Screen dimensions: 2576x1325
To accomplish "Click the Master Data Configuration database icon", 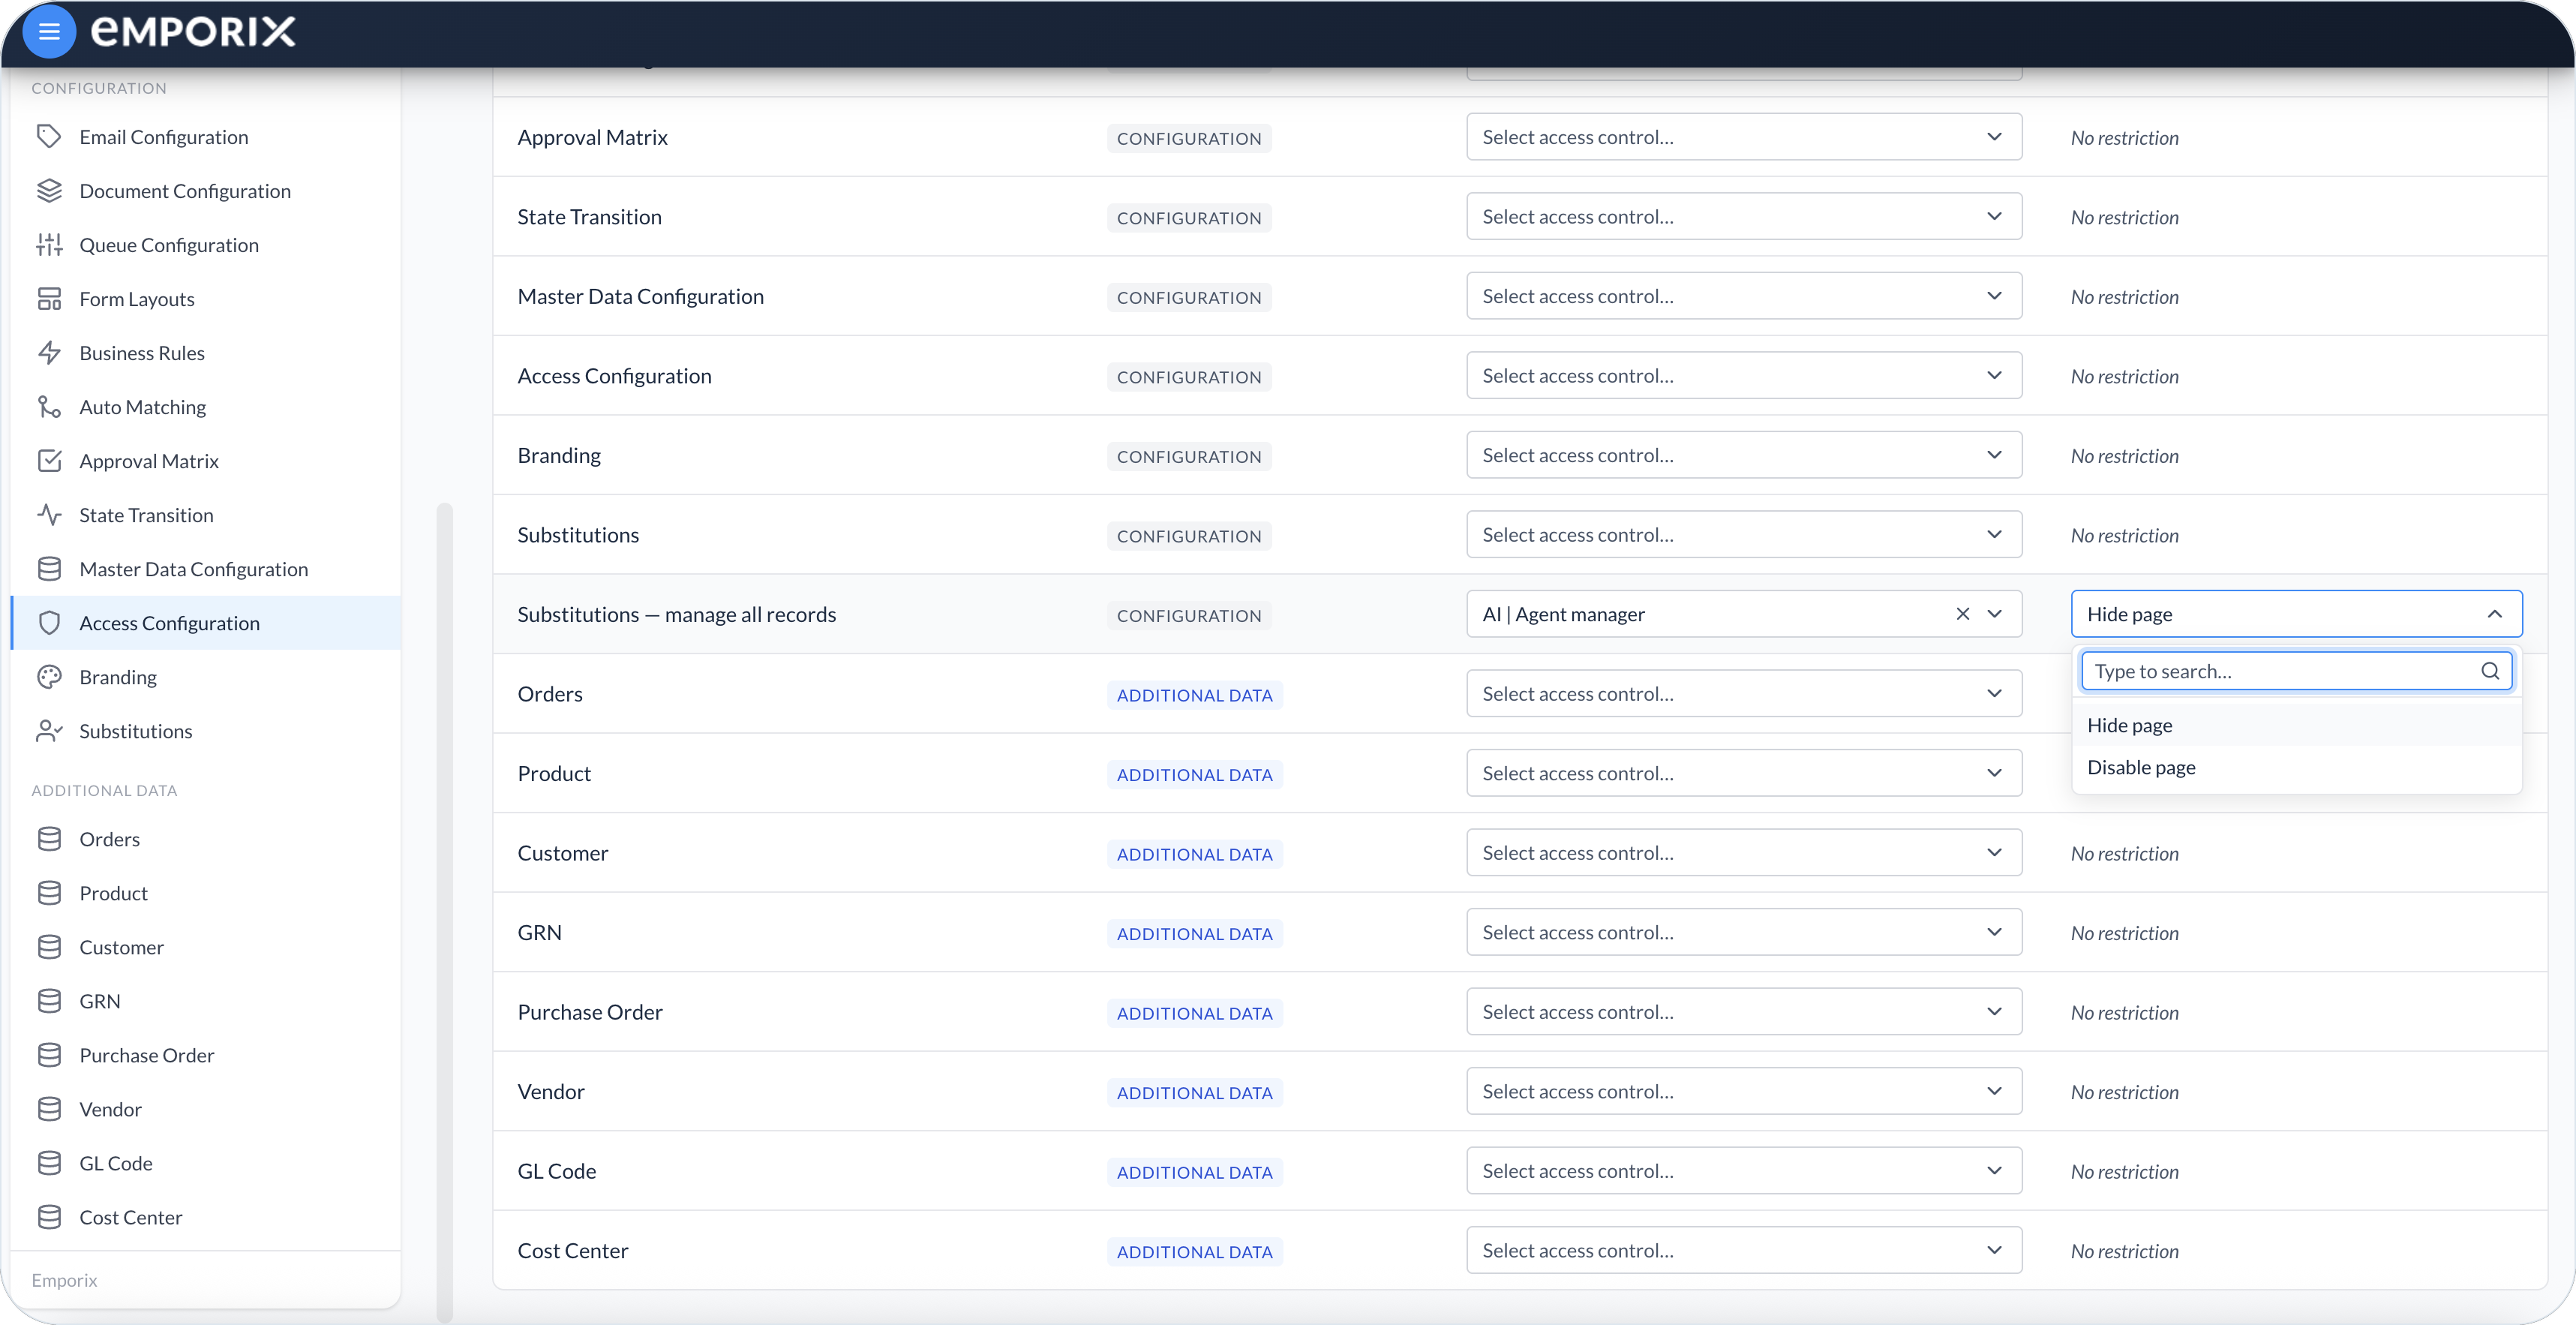I will point(49,568).
